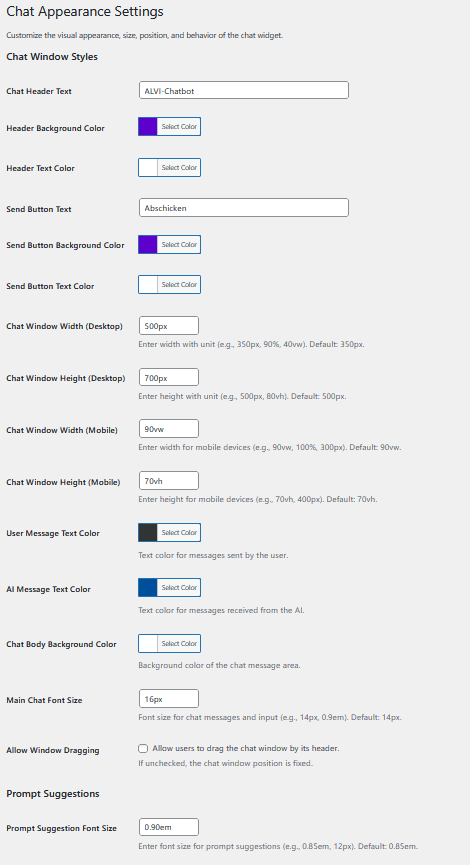
Task: Select the Chat Window Height (Desktop) field
Action: click(x=169, y=377)
